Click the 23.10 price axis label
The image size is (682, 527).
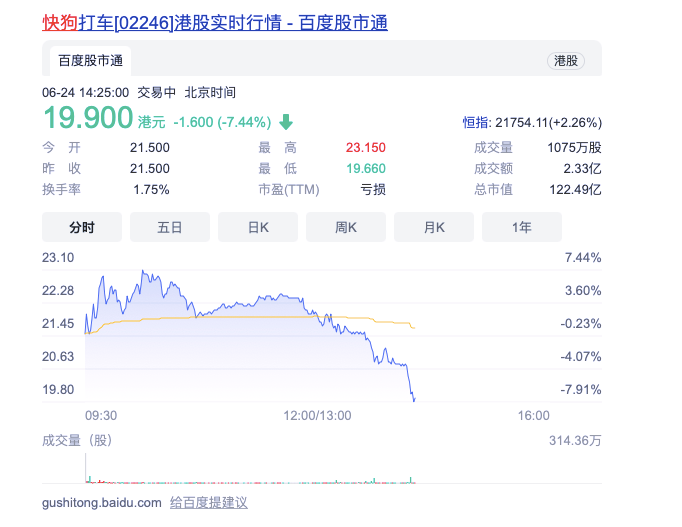[x=58, y=258]
